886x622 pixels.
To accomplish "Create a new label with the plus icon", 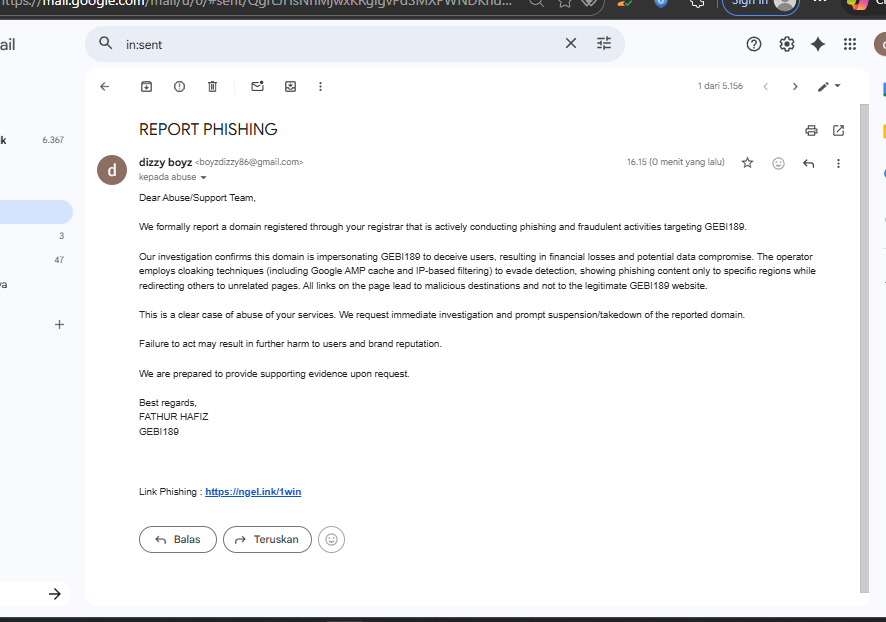I will click(59, 325).
